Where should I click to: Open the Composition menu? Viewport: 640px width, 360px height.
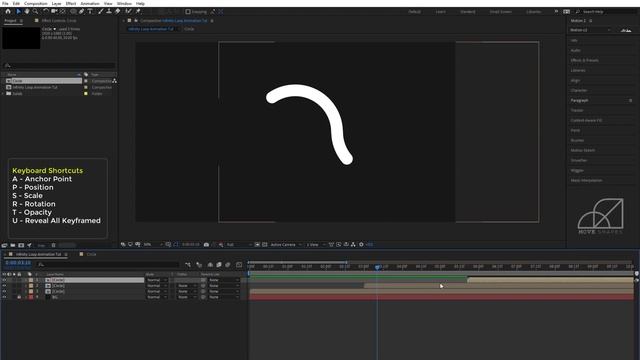(36, 3)
